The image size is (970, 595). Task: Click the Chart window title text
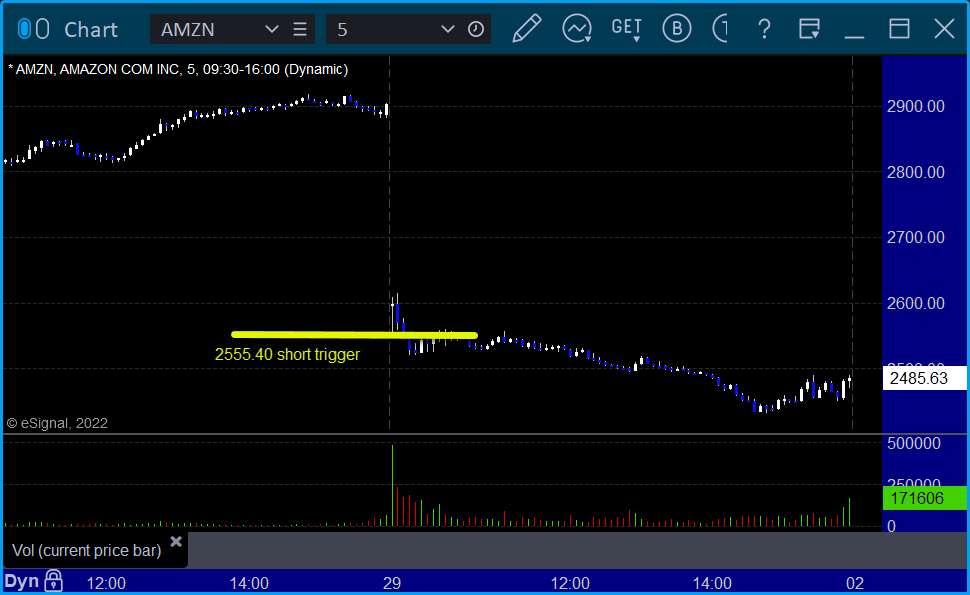click(x=91, y=29)
